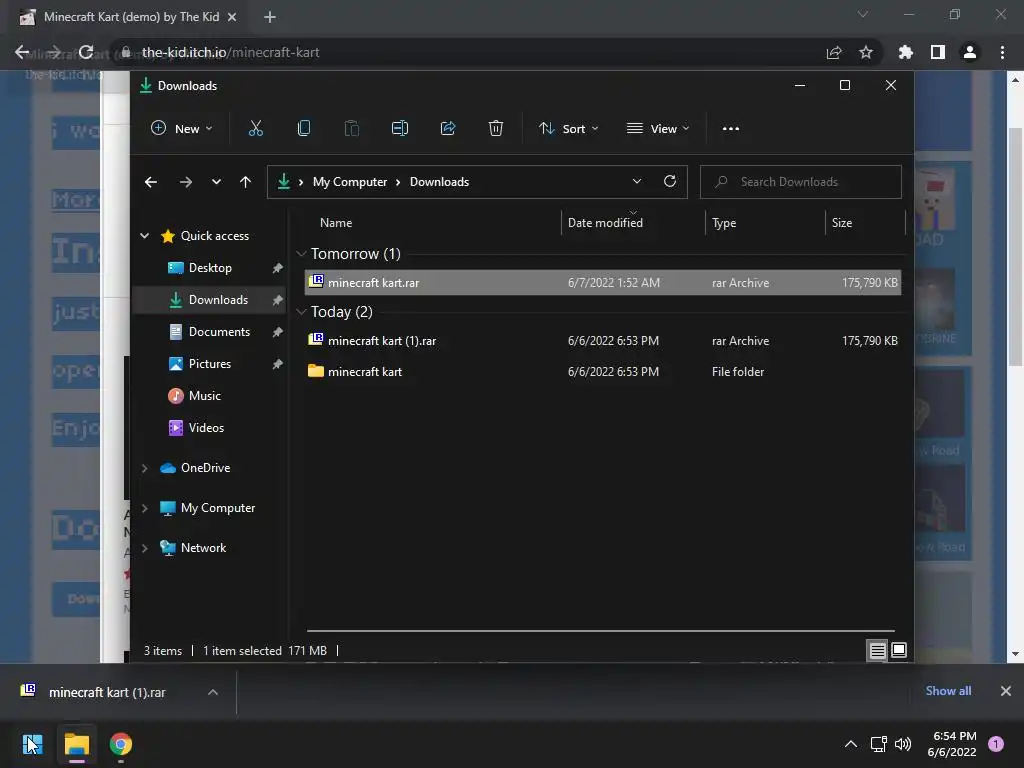Screen dimensions: 1024x768
Task: Click the Share icon in Explorer toolbar
Action: click(x=448, y=129)
